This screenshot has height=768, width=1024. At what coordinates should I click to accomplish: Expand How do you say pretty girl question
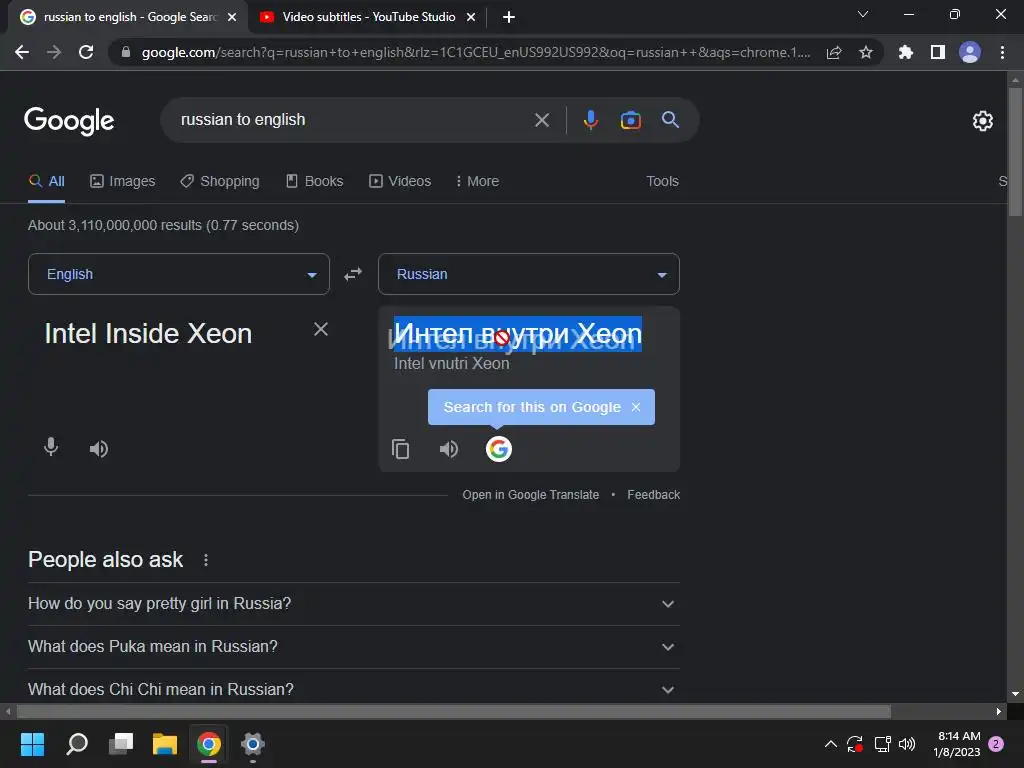coord(353,603)
